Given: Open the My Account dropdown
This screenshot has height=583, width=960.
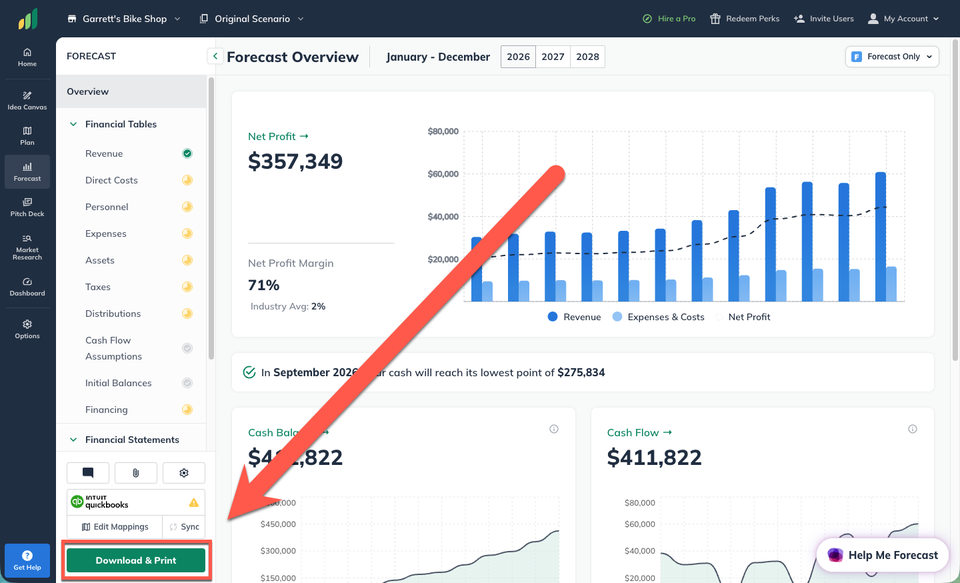Looking at the screenshot, I should [903, 19].
